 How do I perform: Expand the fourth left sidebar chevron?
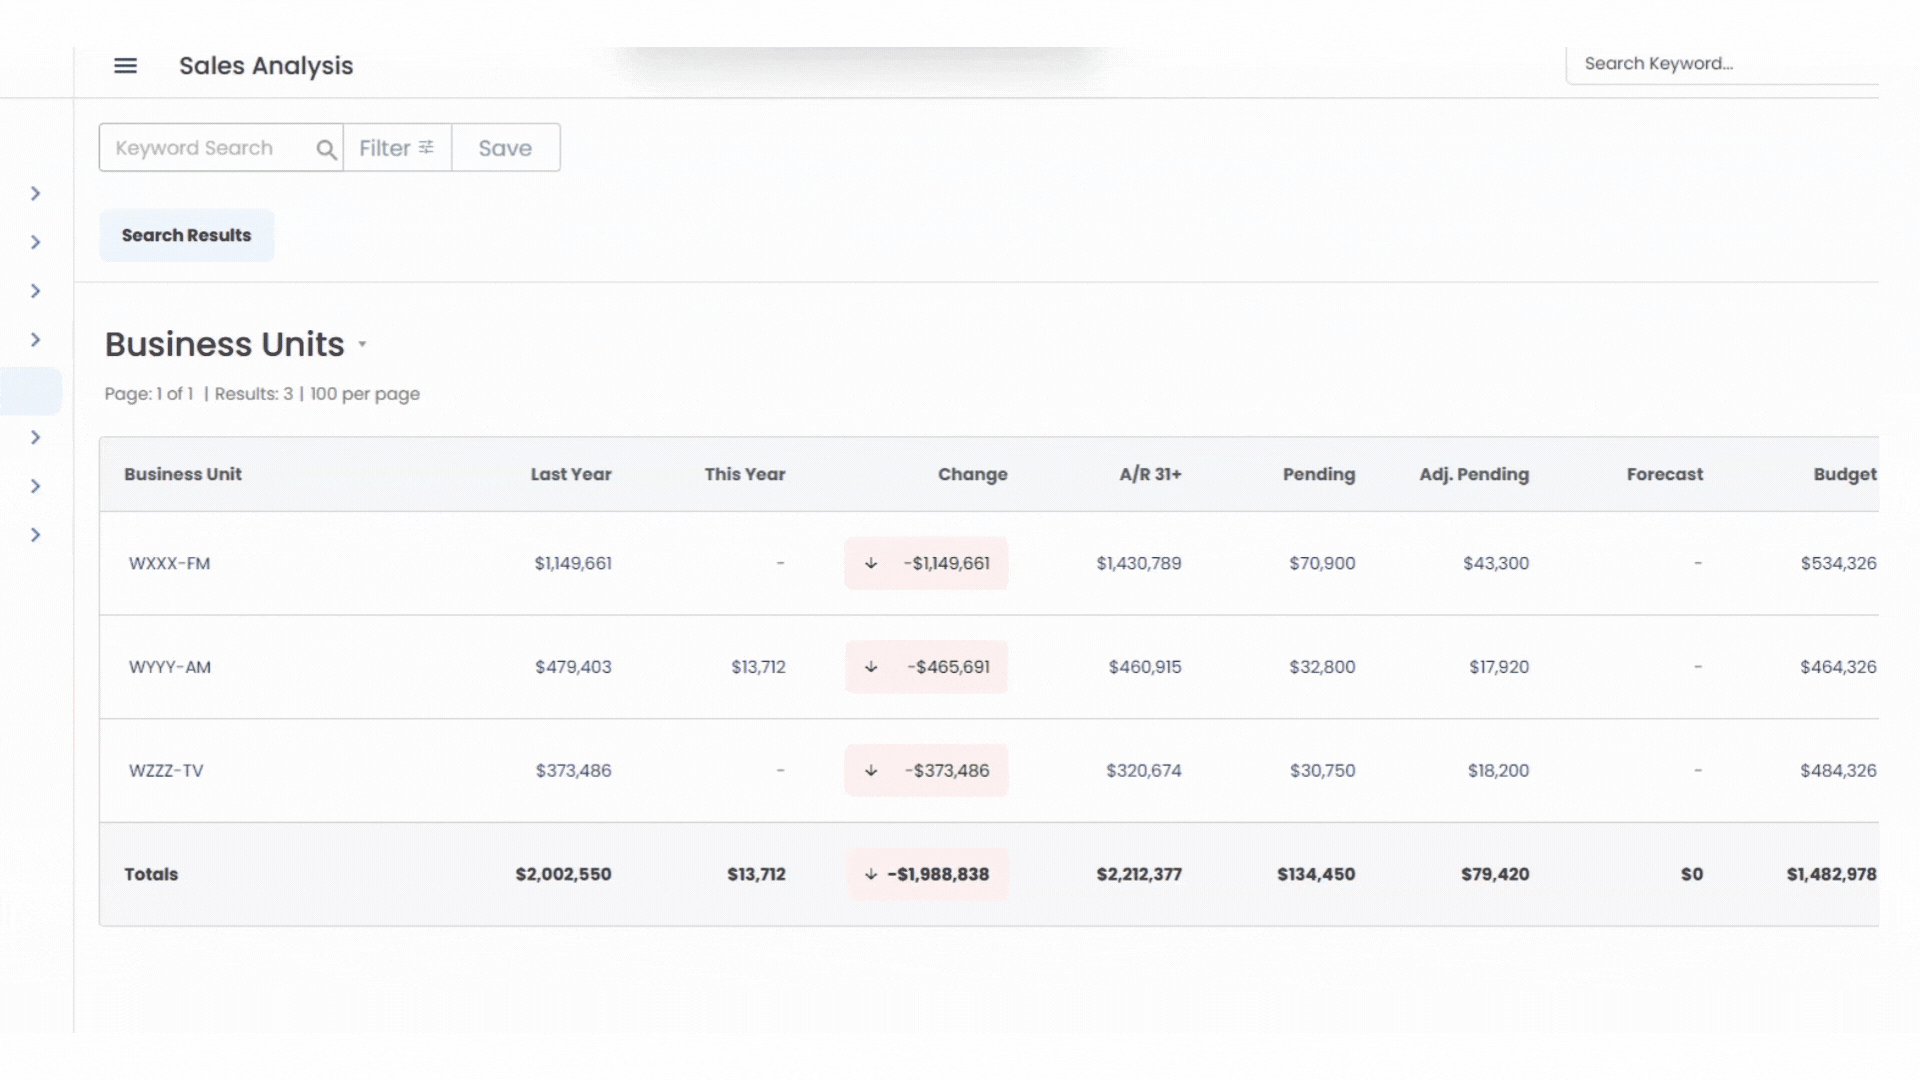(36, 339)
